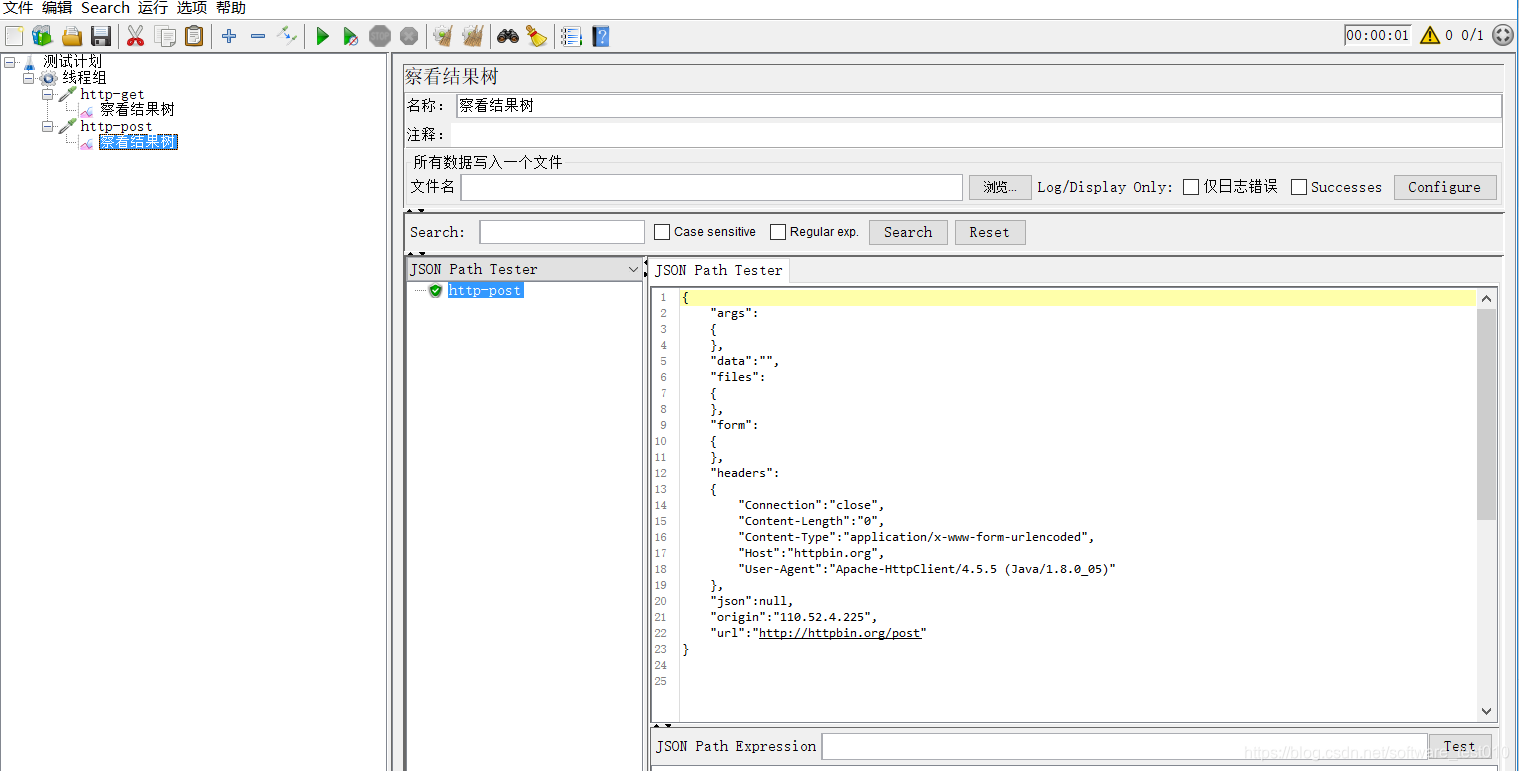
Task: Click the 浏览... browse button
Action: (999, 187)
